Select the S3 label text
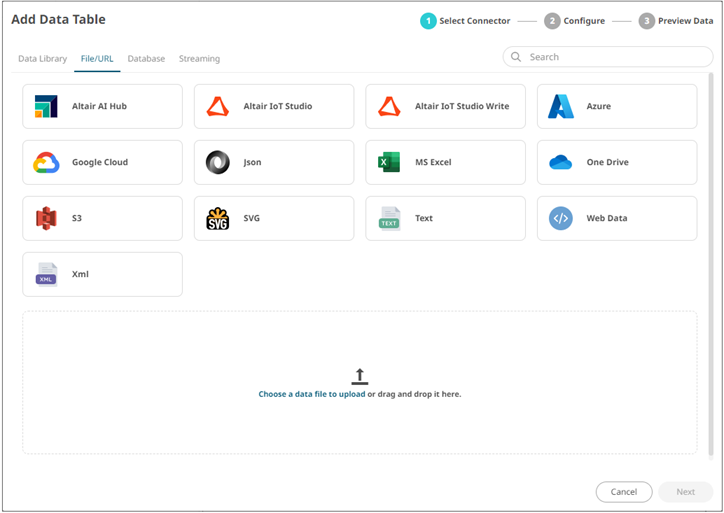The height and width of the screenshot is (513, 724). coord(77,218)
